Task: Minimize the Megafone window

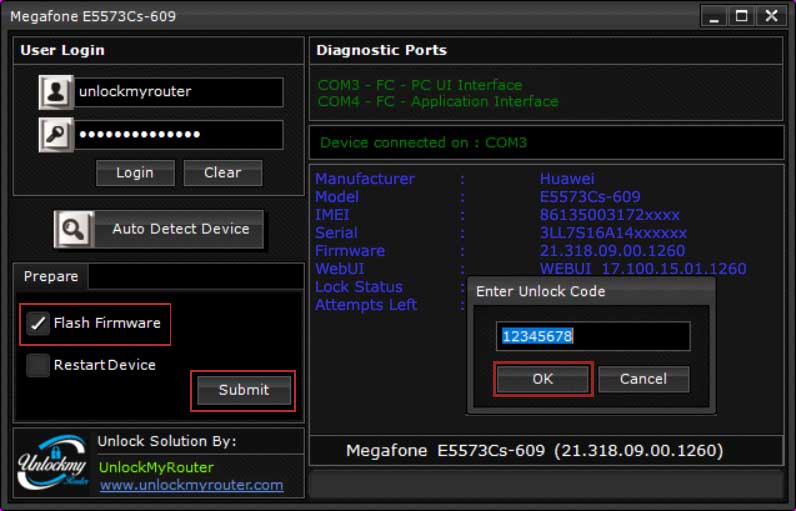Action: [x=714, y=17]
